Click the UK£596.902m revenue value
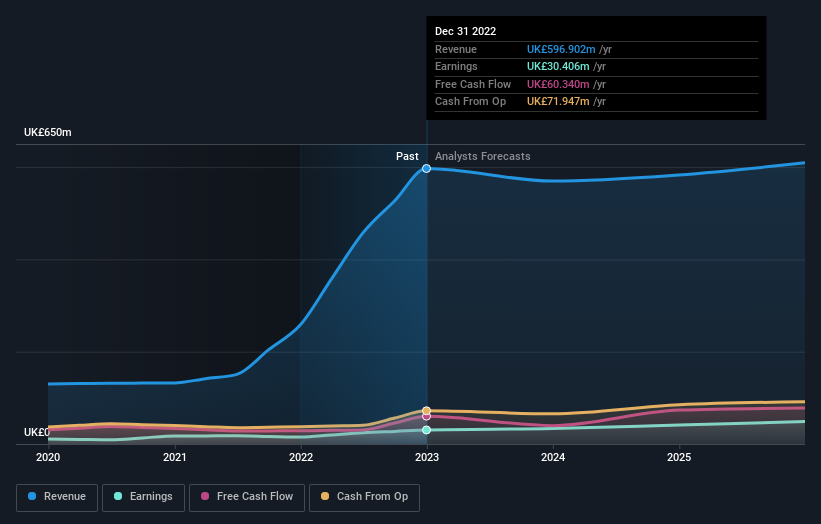 (561, 49)
